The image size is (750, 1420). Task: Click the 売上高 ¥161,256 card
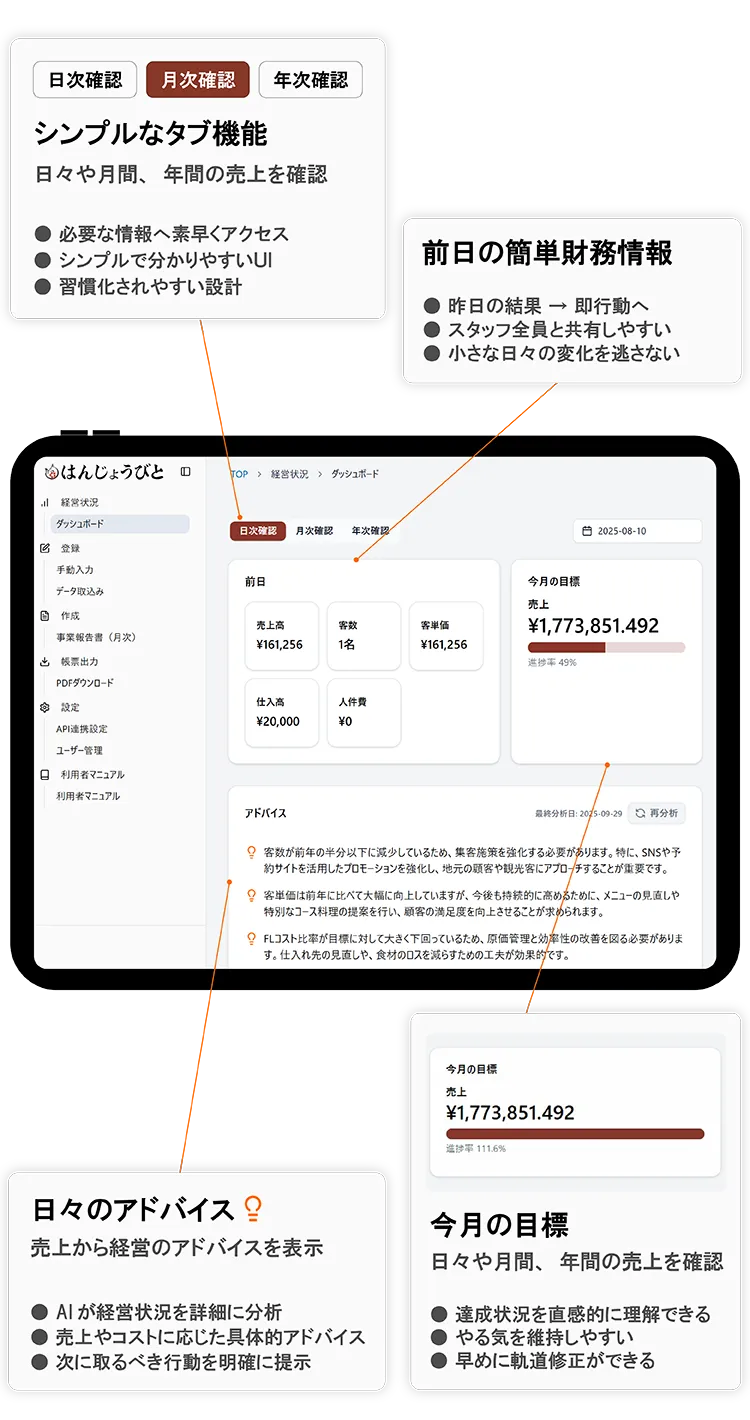[x=282, y=636]
